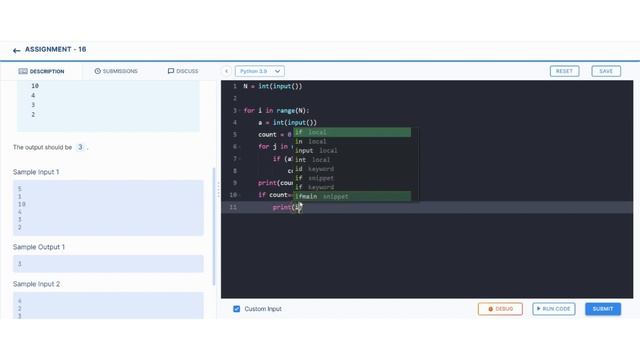Click the Sample Input 1 box

(x=108, y=208)
